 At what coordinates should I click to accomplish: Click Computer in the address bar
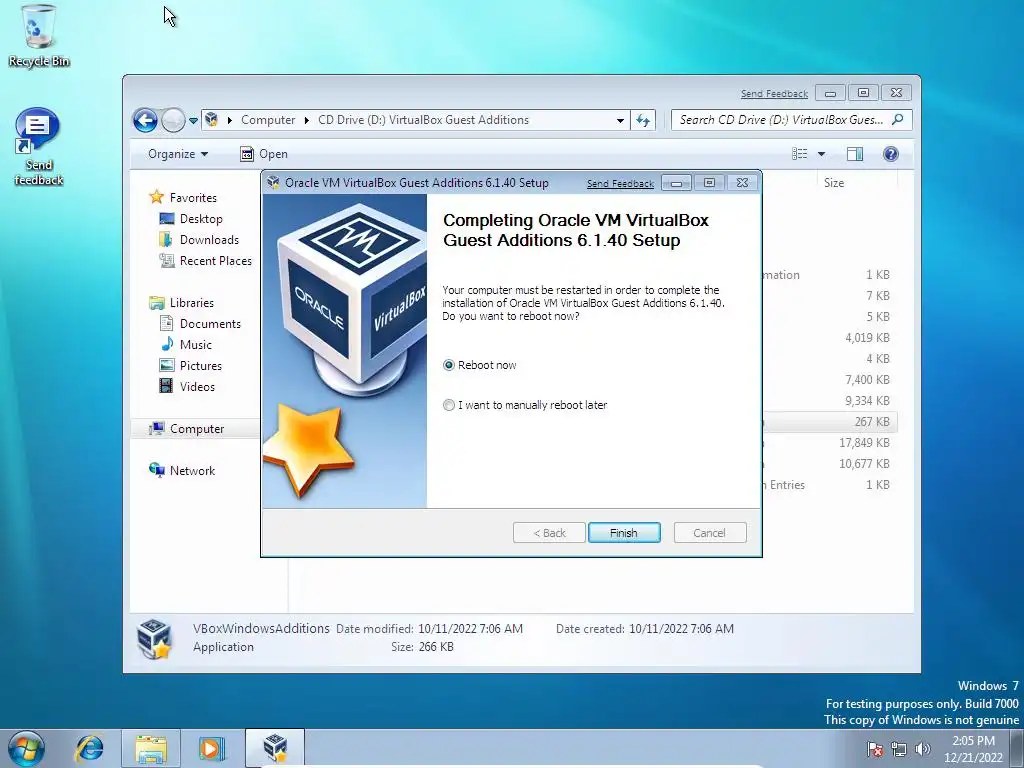click(268, 120)
